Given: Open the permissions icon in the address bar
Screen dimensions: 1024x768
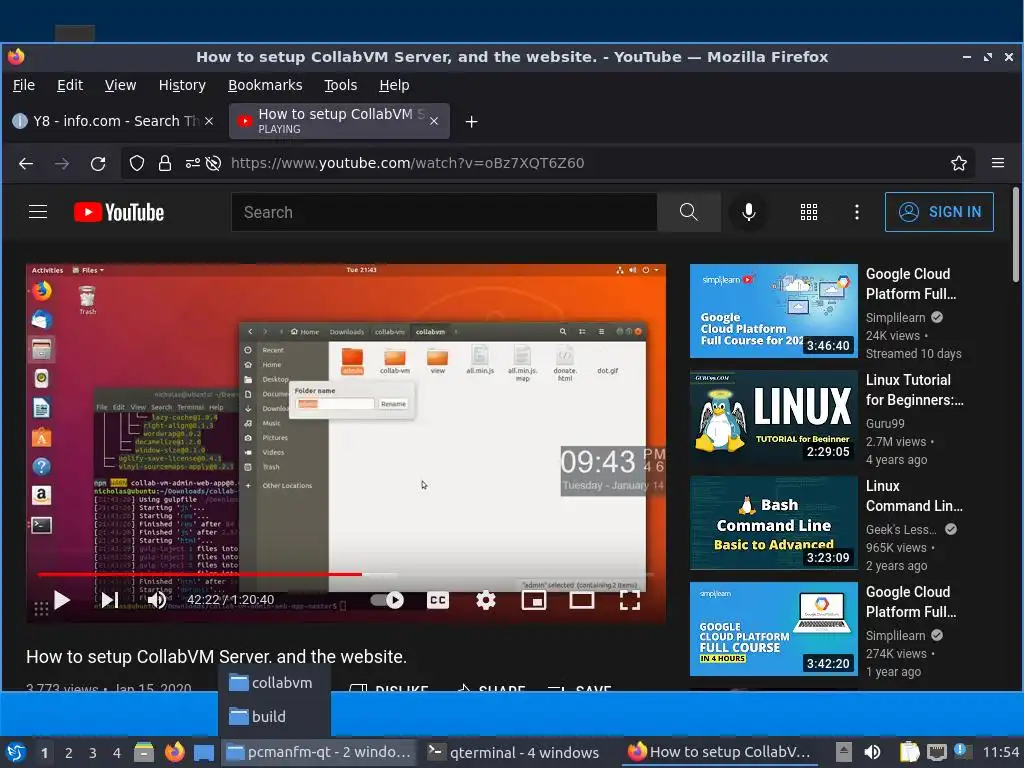Looking at the screenshot, I should (192, 163).
